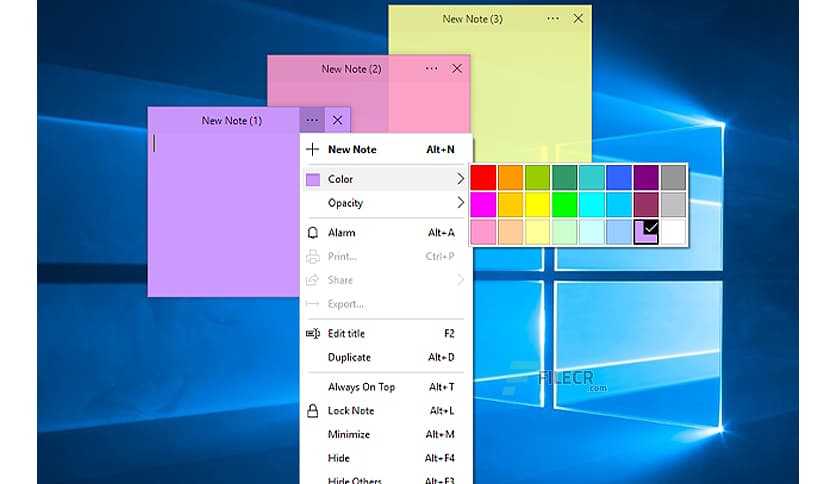Image resolution: width=836 pixels, height=484 pixels.
Task: Pick the light blue swatch in the bottom row
Action: coord(619,232)
